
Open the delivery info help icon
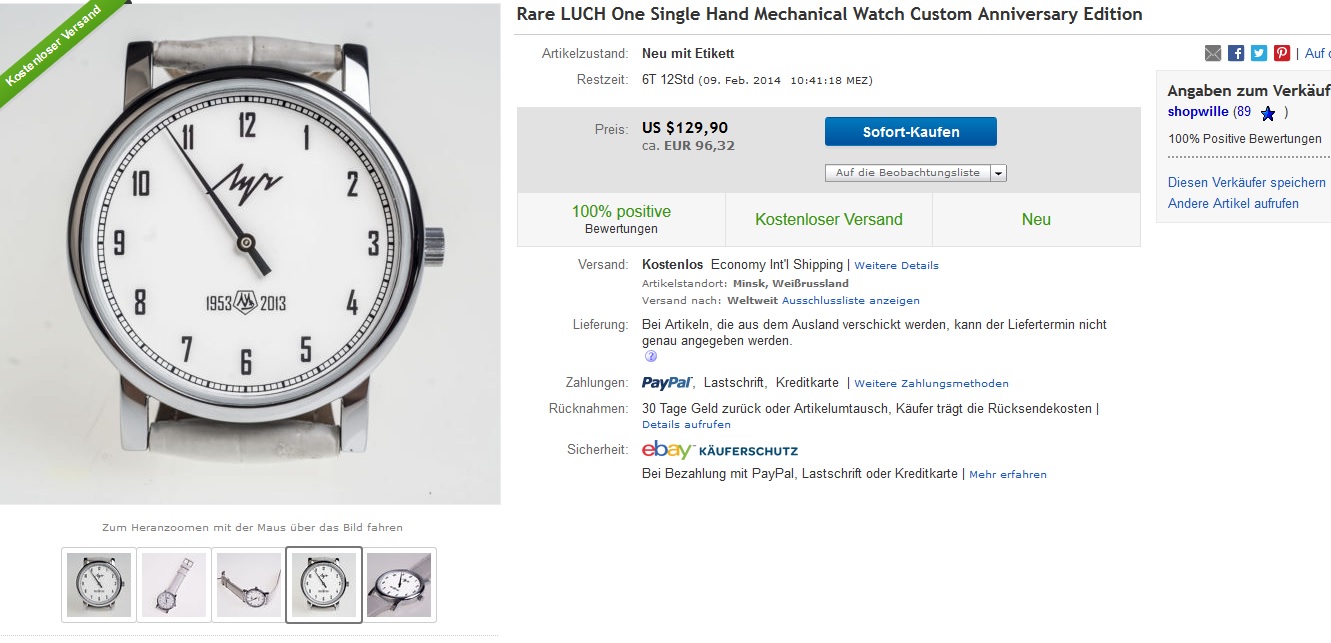pyautogui.click(x=651, y=356)
